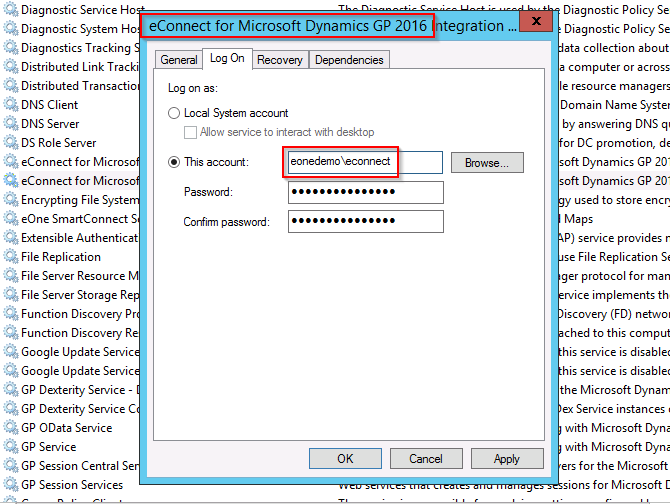Click gear icon beside GP OData Service
670x504 pixels.
tap(10, 428)
